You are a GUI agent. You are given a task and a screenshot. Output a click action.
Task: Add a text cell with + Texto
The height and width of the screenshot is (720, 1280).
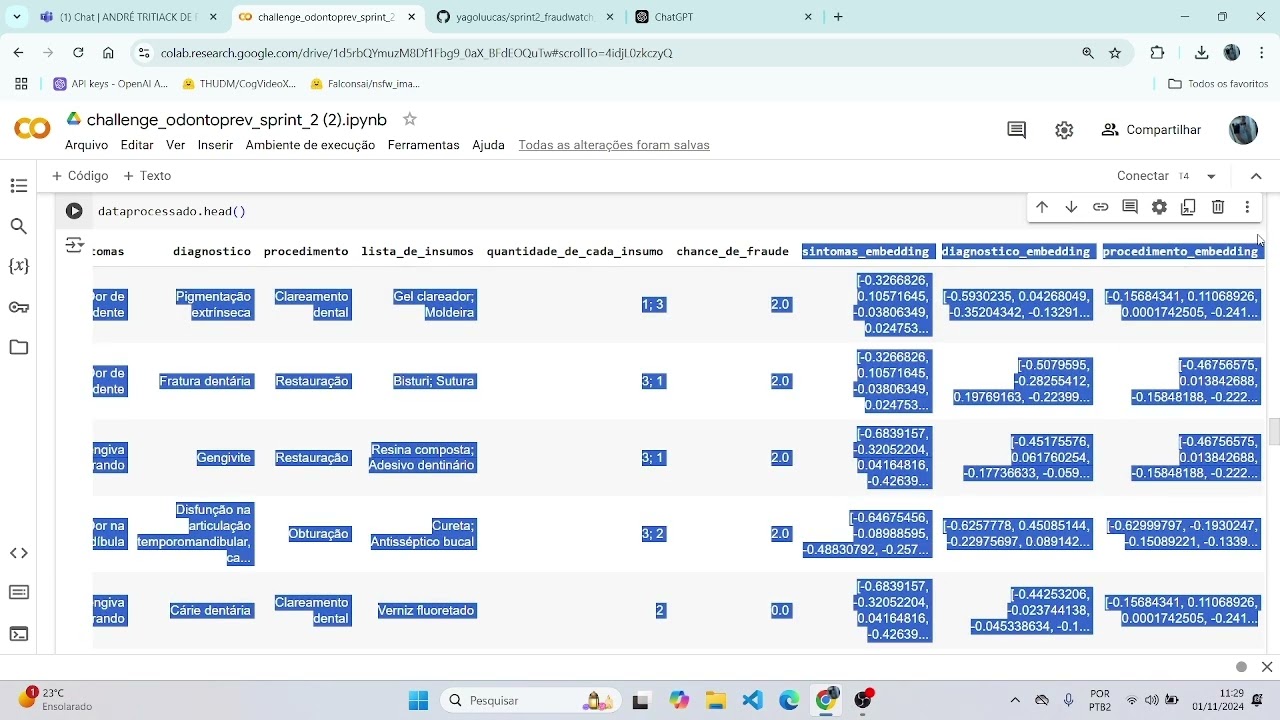[x=147, y=176]
